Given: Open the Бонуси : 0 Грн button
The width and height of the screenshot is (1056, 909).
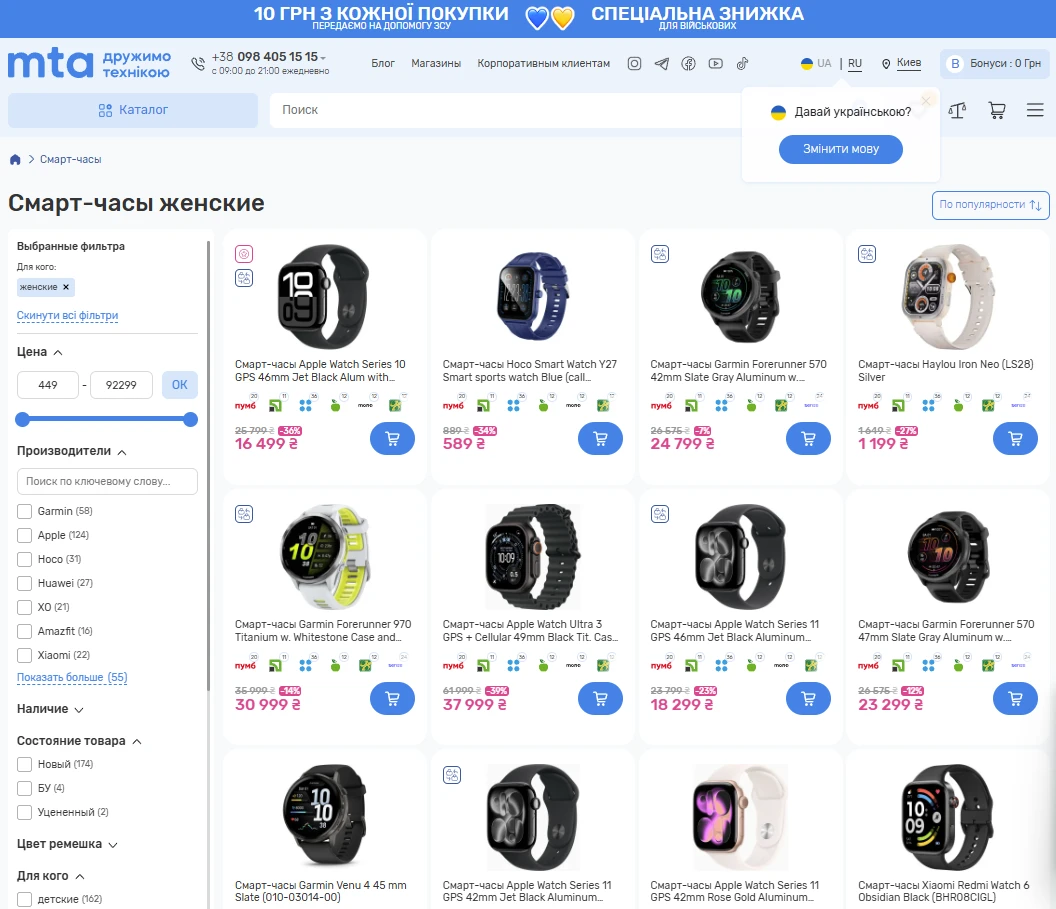Looking at the screenshot, I should click(x=995, y=64).
